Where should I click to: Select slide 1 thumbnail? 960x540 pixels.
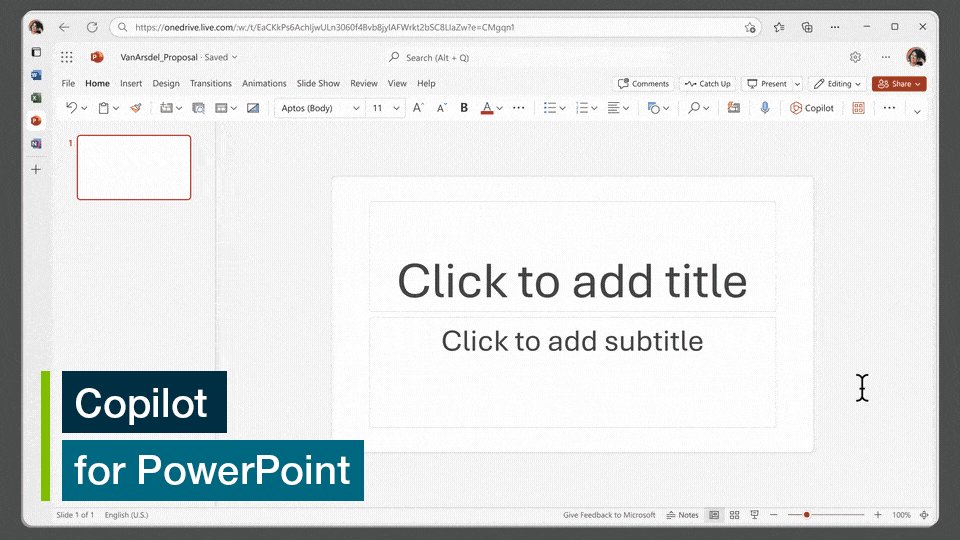134,168
